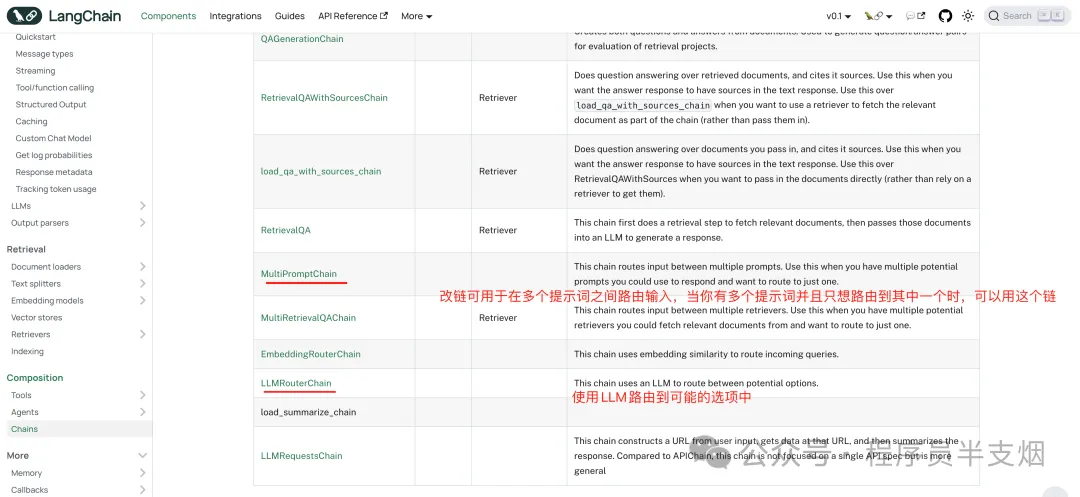This screenshot has height=497, width=1080.
Task: Open the chat feedback external link icon
Action: coord(915,16)
